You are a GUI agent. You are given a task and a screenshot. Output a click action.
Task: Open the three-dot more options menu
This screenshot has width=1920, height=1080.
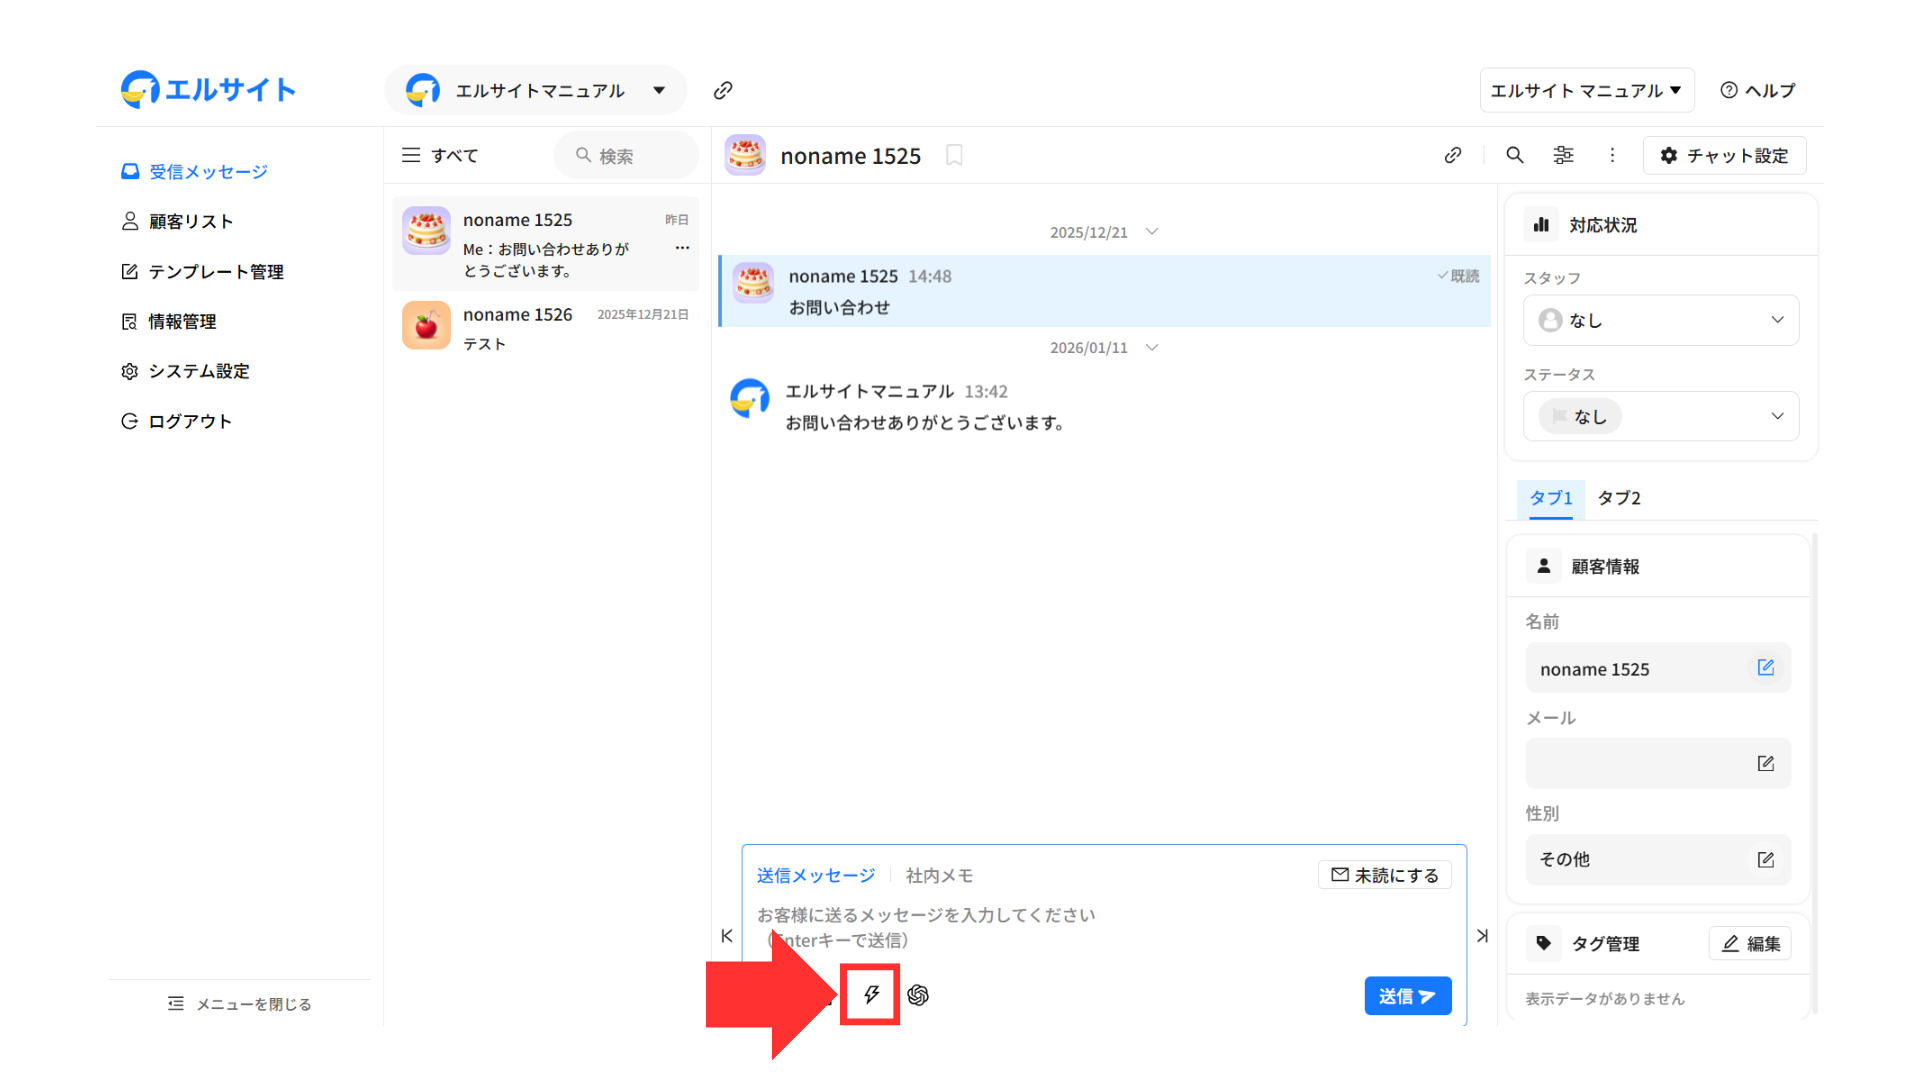click(1612, 155)
